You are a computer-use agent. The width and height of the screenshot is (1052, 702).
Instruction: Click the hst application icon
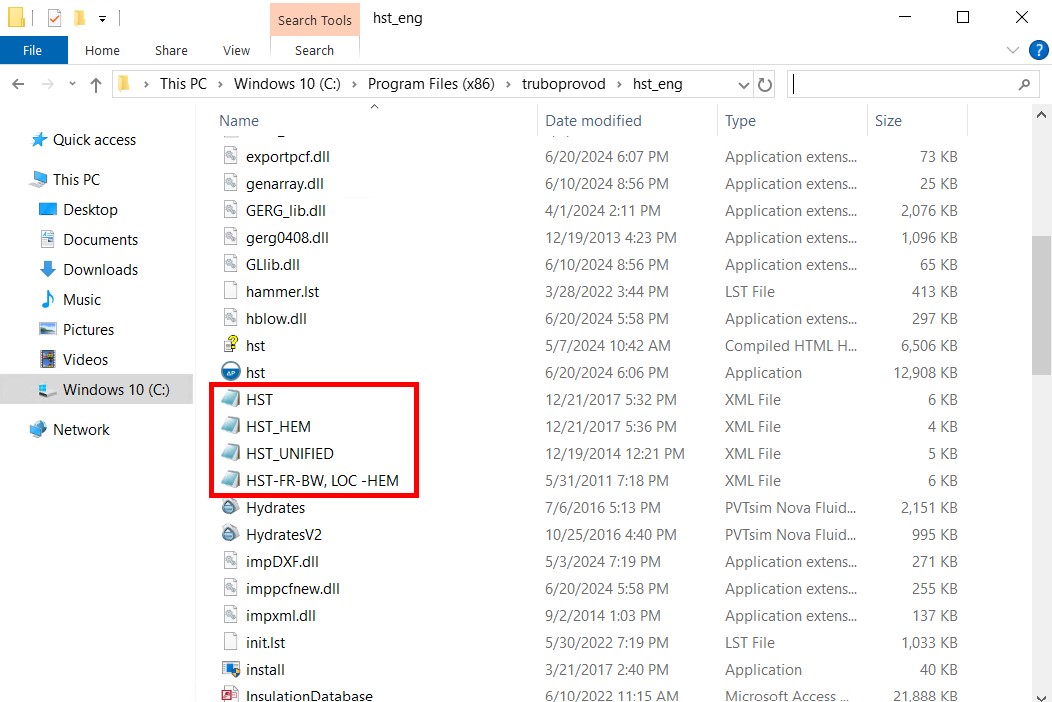pos(230,373)
